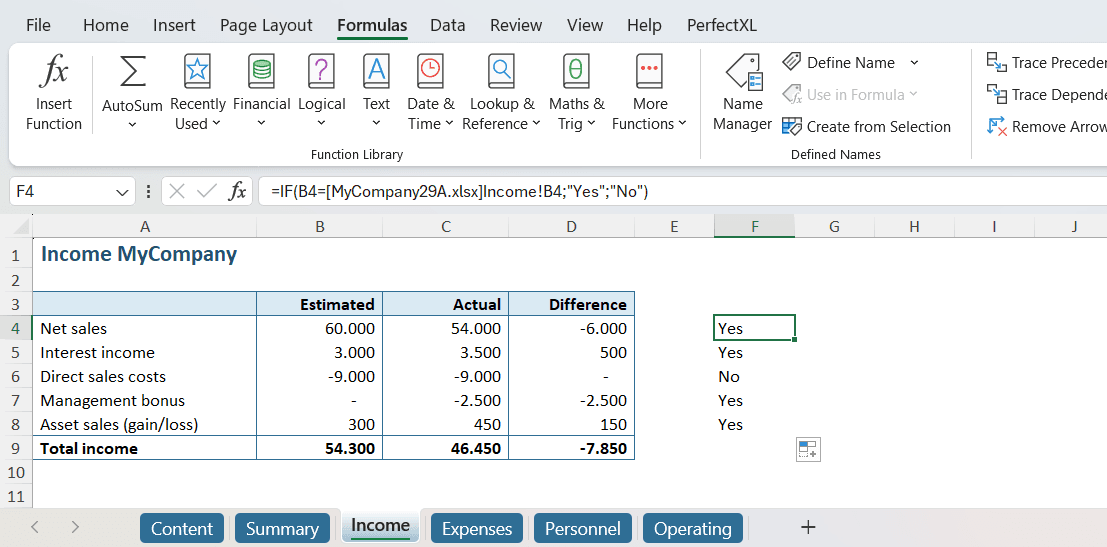Select the 'Estimated' header cell
Image resolution: width=1107 pixels, height=547 pixels.
(x=320, y=304)
